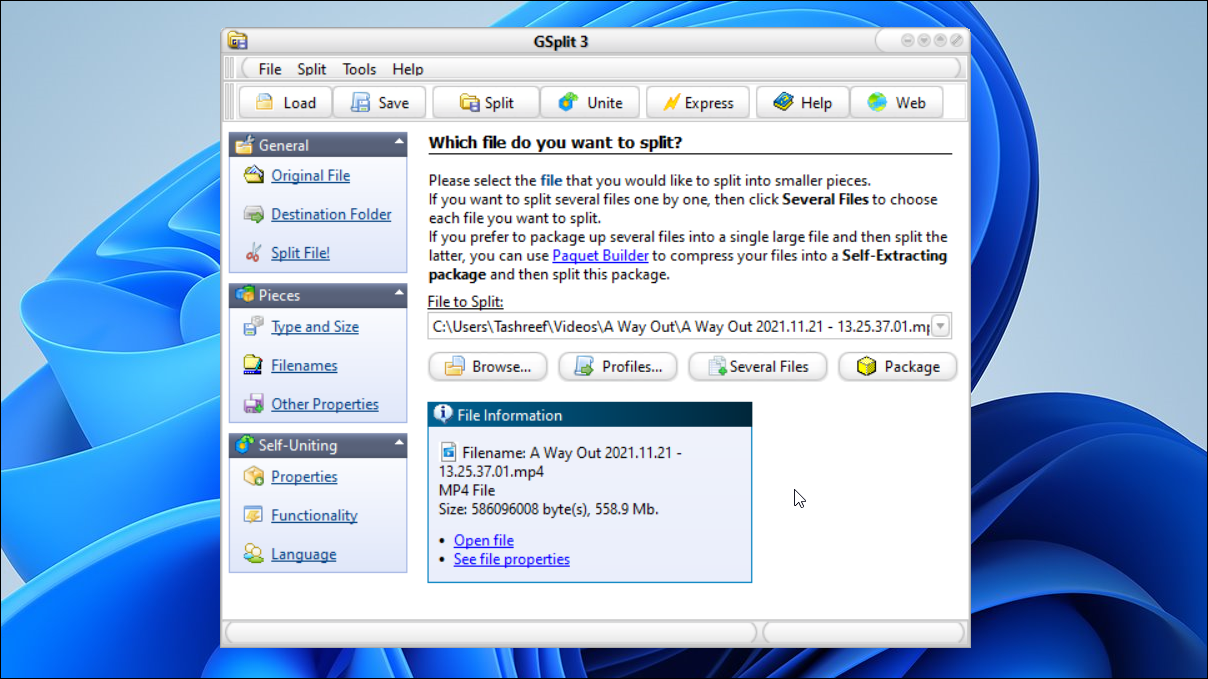Click the Package button
Screen dimensions: 1208x679
click(x=898, y=367)
